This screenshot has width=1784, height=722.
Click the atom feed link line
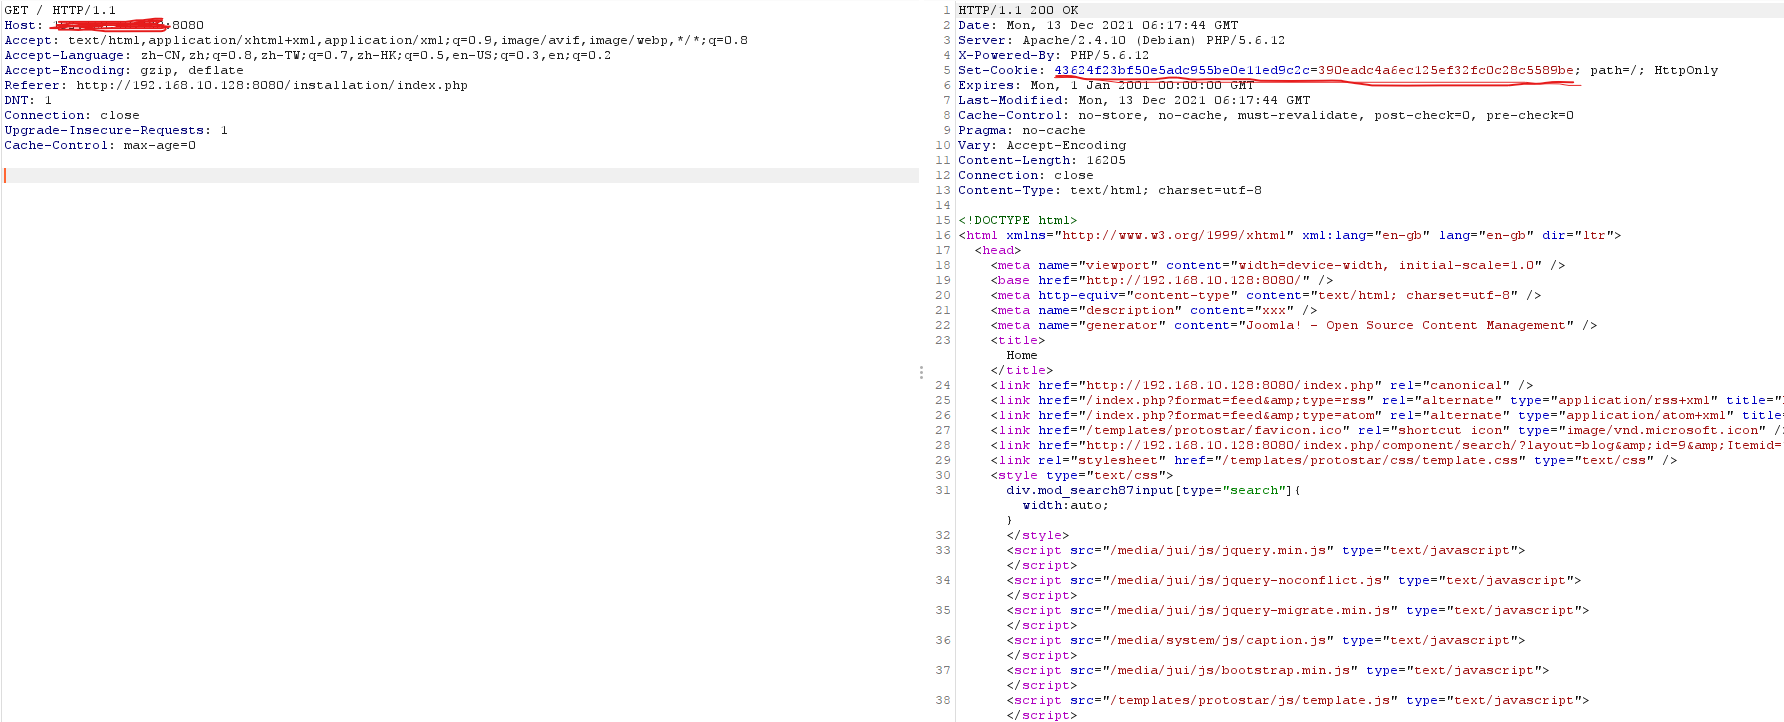pyautogui.click(x=1387, y=415)
